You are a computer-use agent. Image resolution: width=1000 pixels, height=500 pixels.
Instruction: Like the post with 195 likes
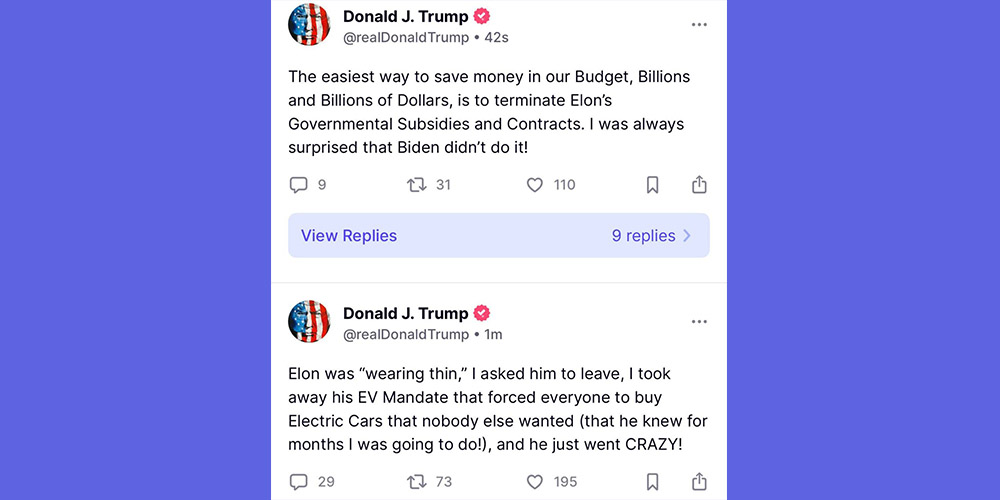[x=535, y=481]
